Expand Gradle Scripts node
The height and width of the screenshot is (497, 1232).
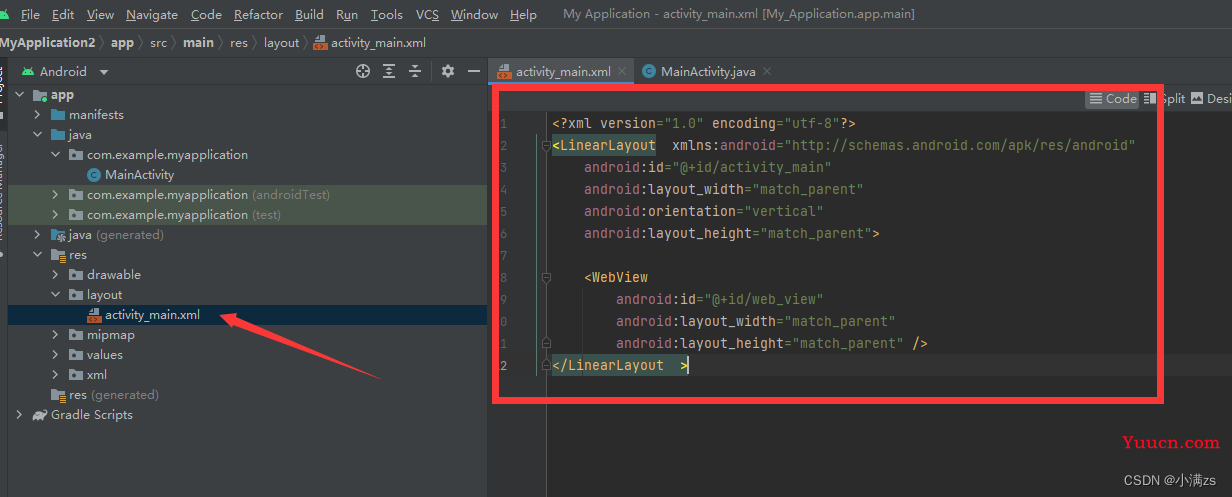[20, 415]
